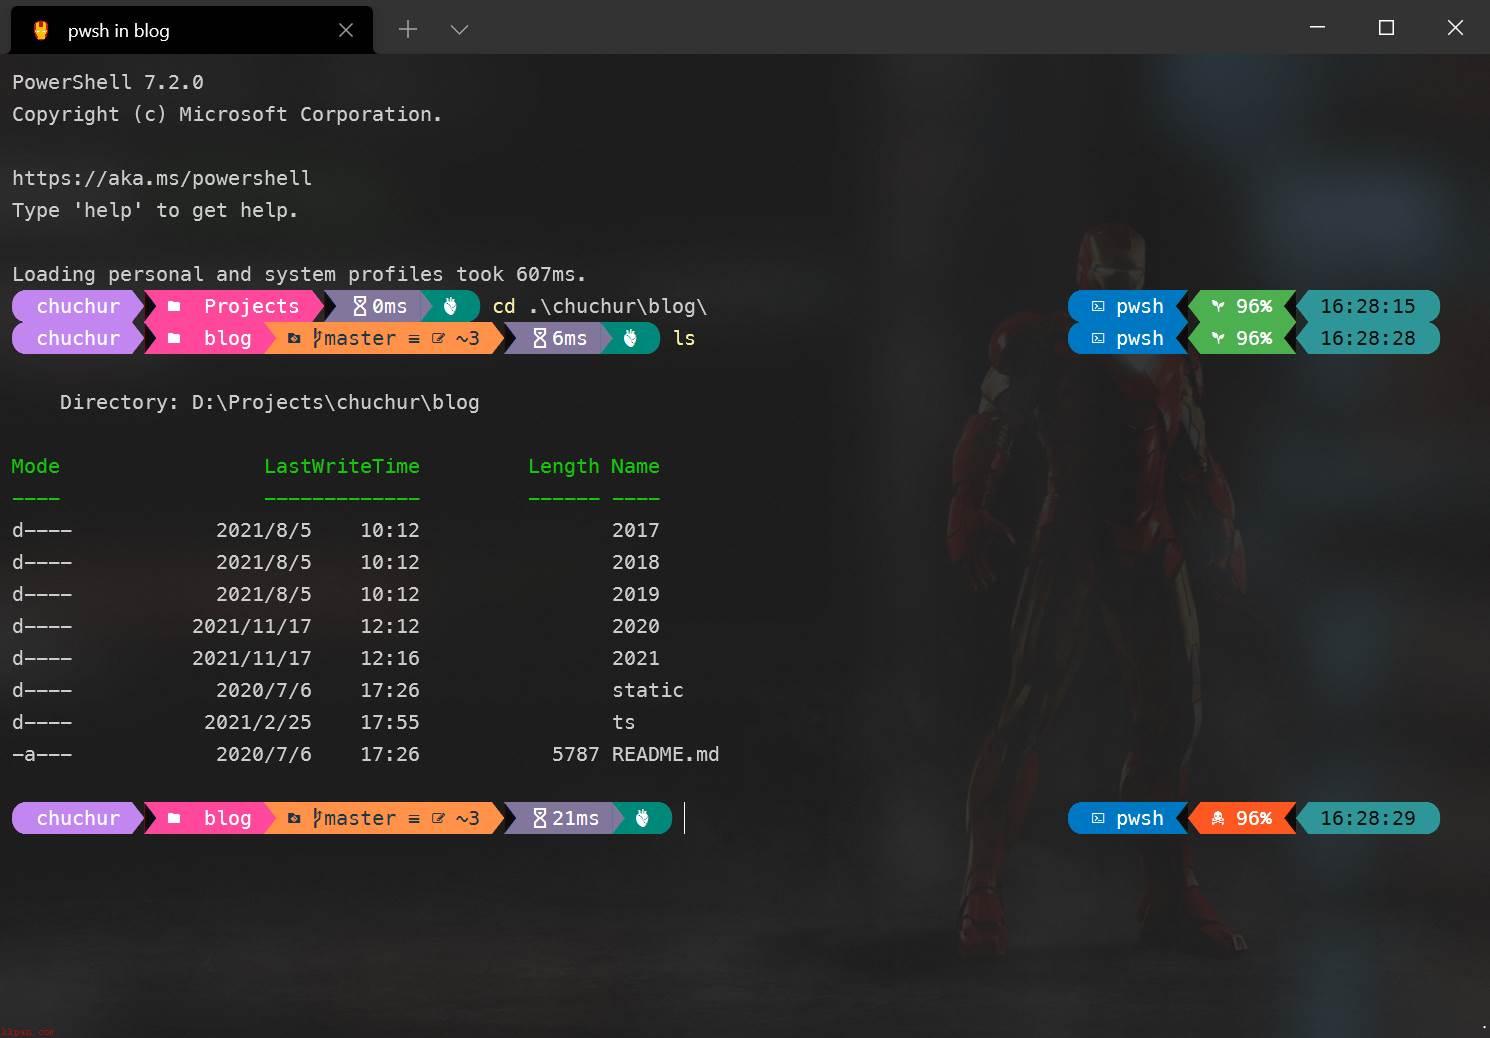This screenshot has height=1038, width=1490.
Task: Click the 'chuchur' segment in the bottom prompt
Action: 78,818
